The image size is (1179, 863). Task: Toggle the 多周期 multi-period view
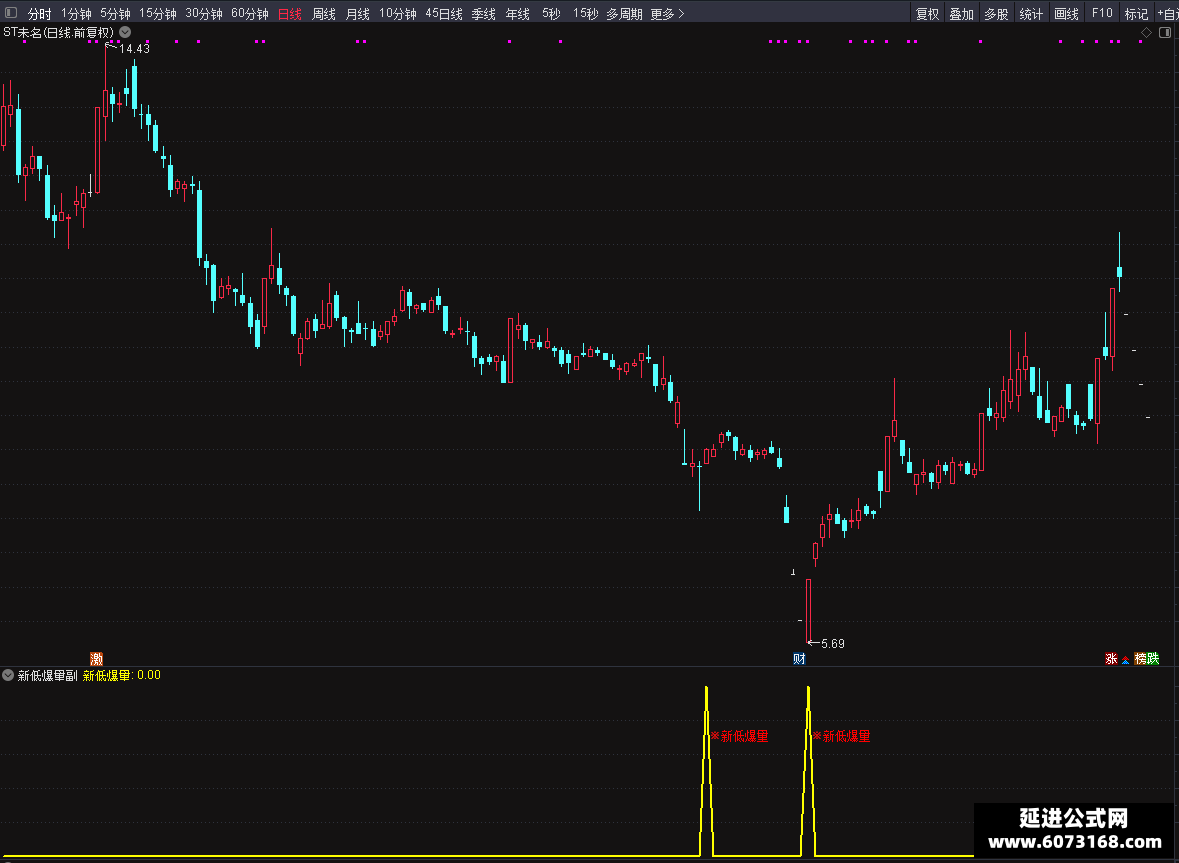point(624,14)
